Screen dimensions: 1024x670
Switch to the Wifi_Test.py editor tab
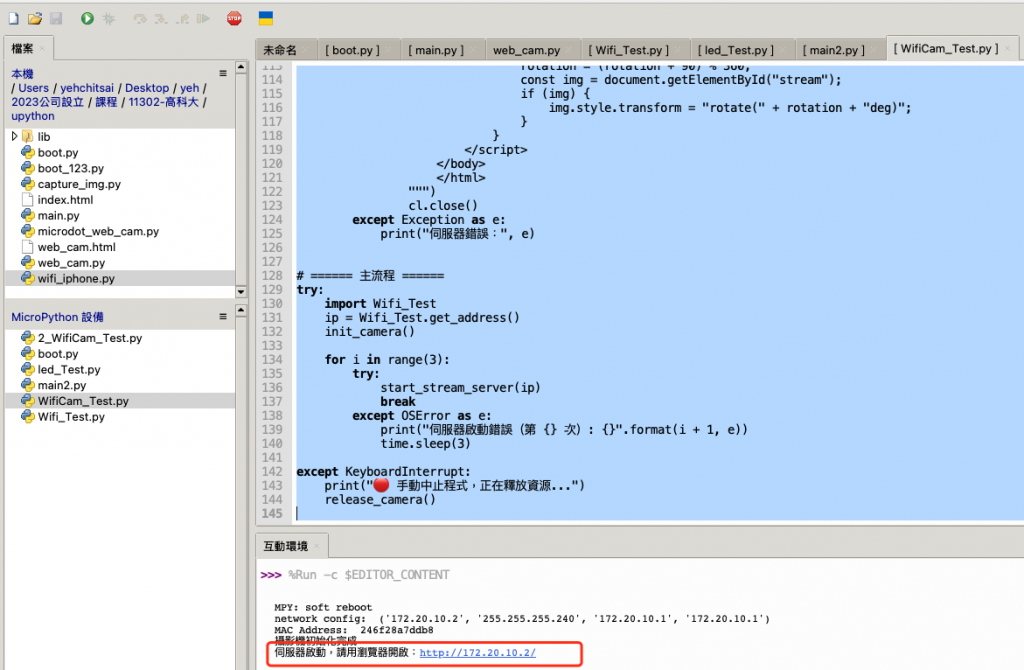point(628,50)
